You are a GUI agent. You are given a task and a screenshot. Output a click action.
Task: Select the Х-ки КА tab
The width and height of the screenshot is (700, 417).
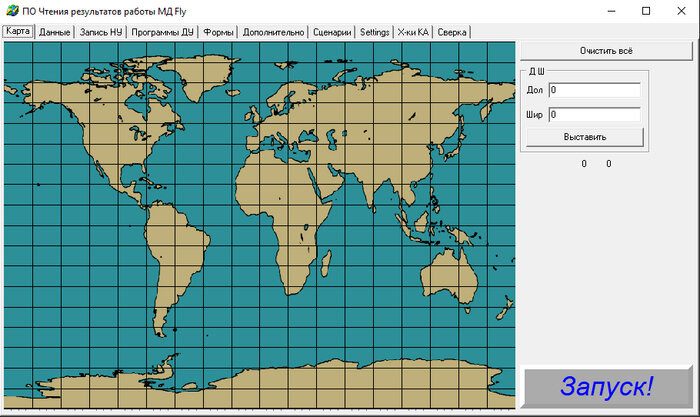pos(412,32)
